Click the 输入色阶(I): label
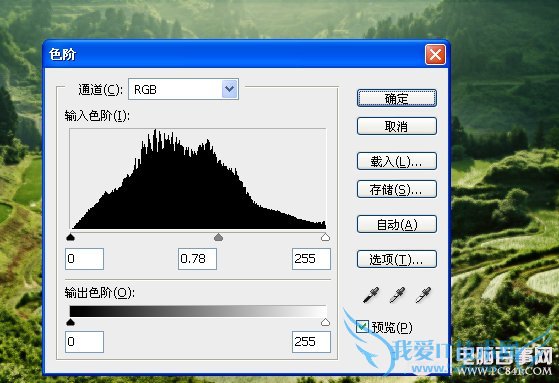 click(x=97, y=116)
